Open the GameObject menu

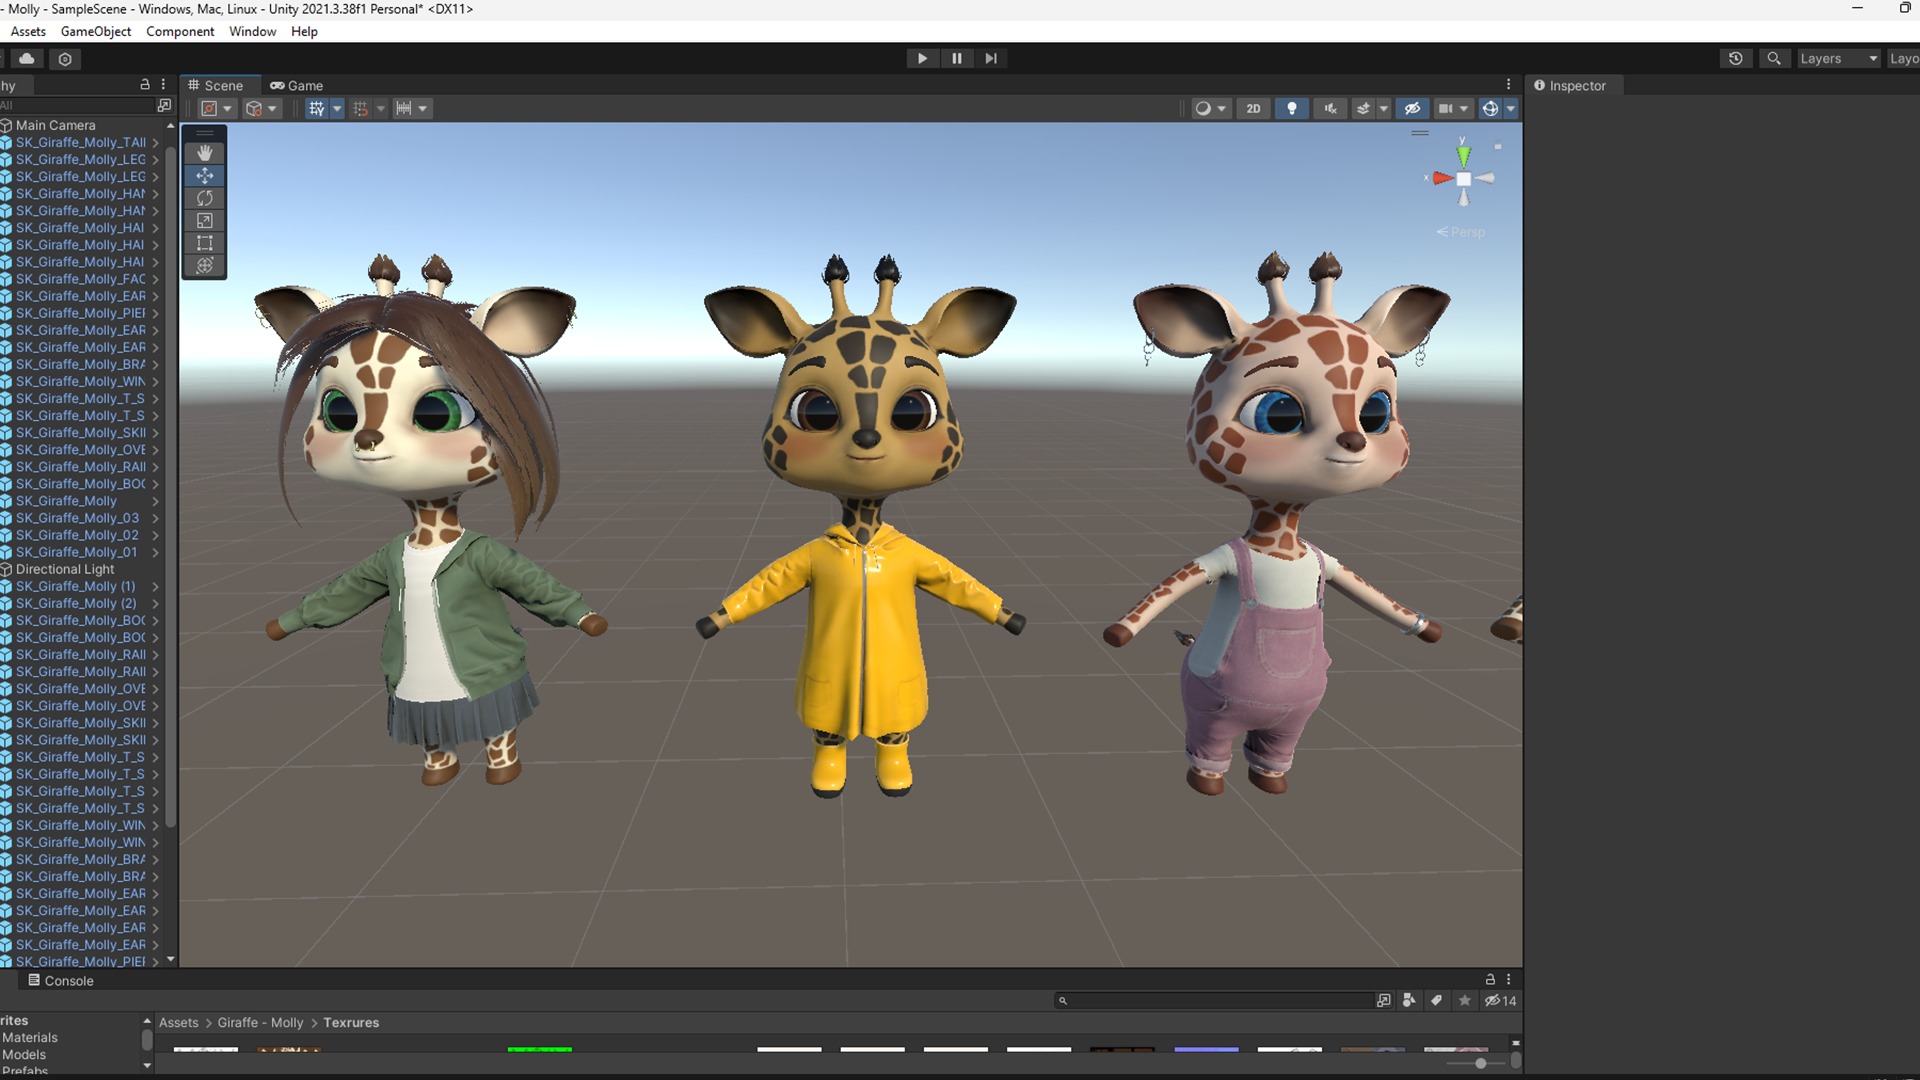point(96,31)
